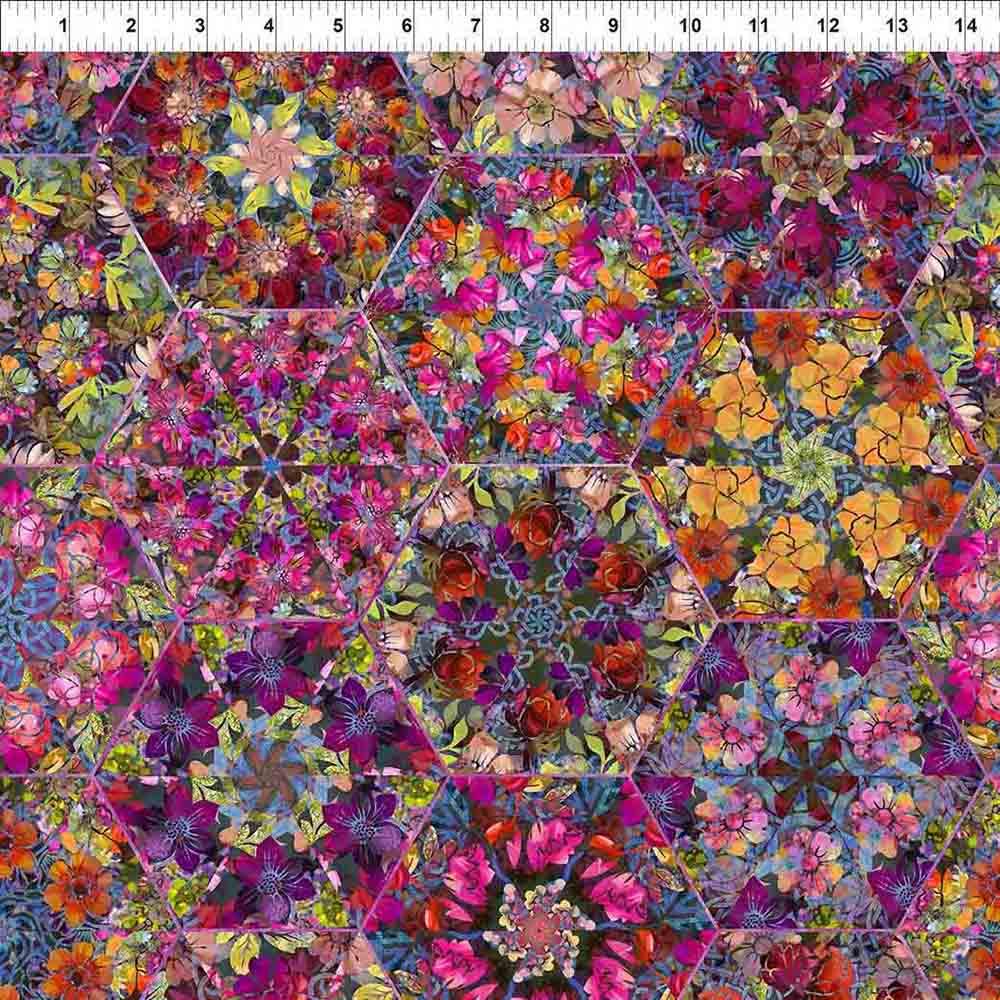
Task: Click the ruler number 12
Action: [828, 26]
